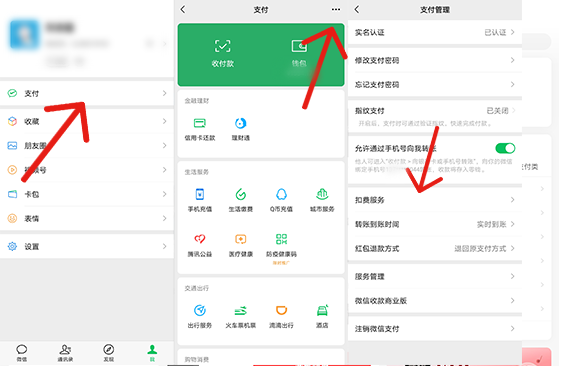Go back from the 支付管理 page
568x366 pixels.
click(357, 9)
